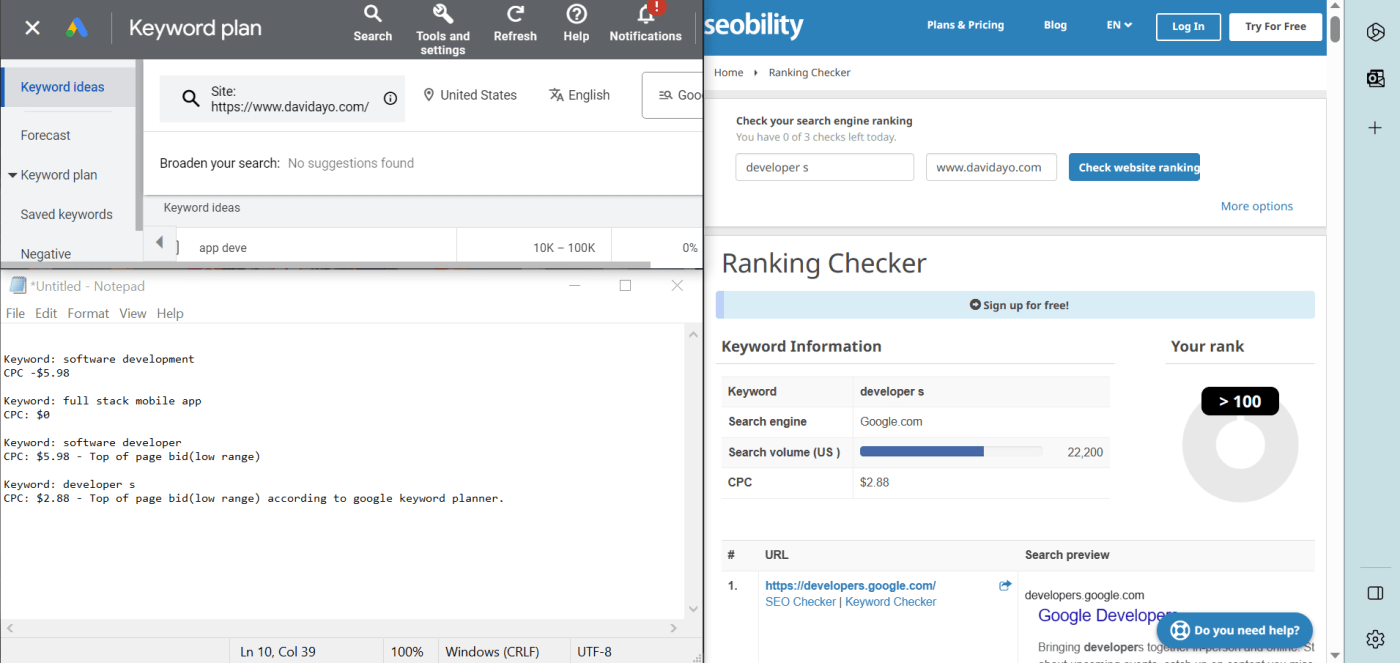
Task: Open Do you need help chat
Action: (1235, 630)
